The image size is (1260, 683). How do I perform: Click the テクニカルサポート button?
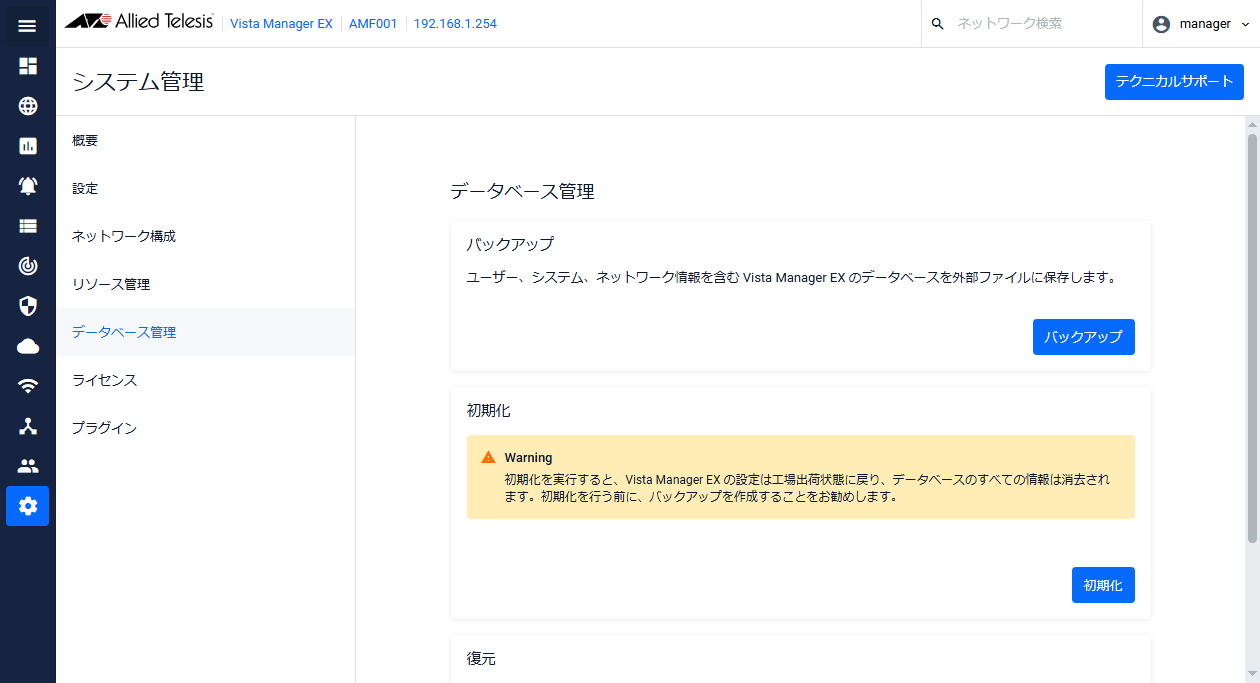[1174, 82]
